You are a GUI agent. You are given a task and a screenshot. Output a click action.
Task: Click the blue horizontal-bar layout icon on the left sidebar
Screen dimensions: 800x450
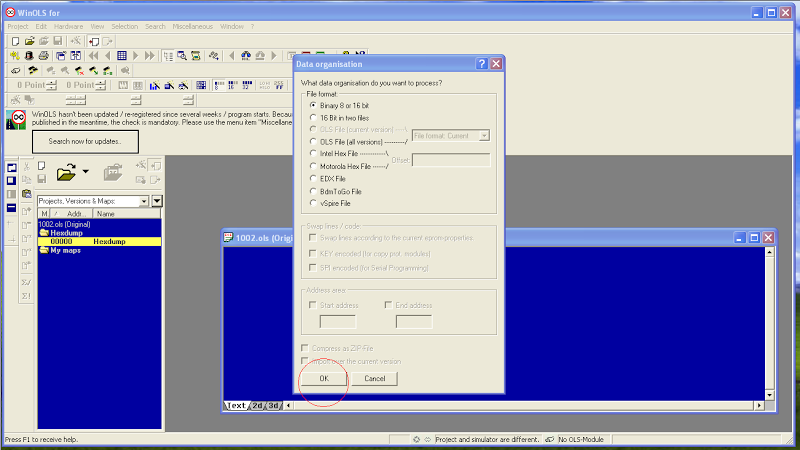11,208
